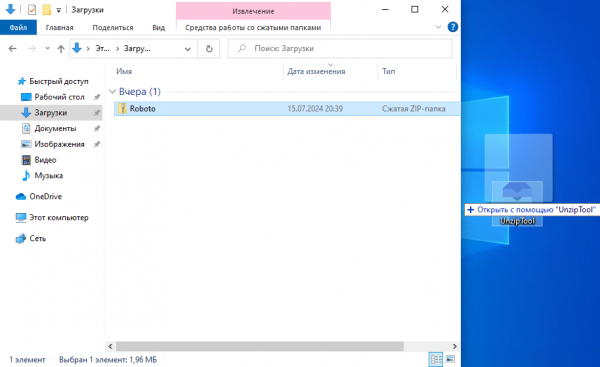Refresh the Загрузки folder view

[209, 49]
